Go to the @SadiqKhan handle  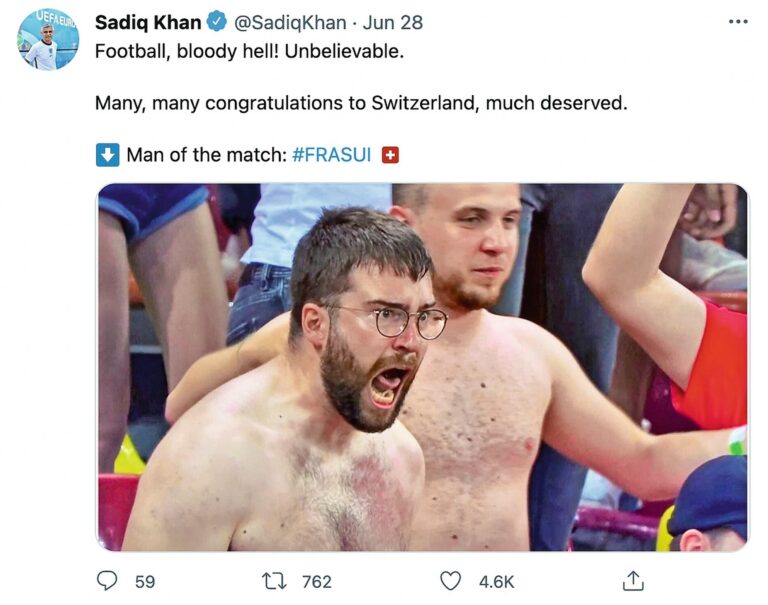coord(290,22)
